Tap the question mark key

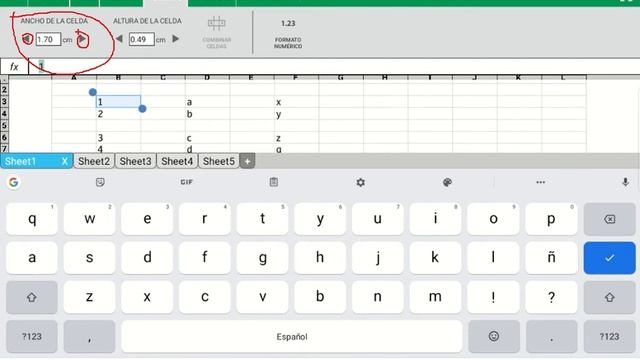(551, 297)
